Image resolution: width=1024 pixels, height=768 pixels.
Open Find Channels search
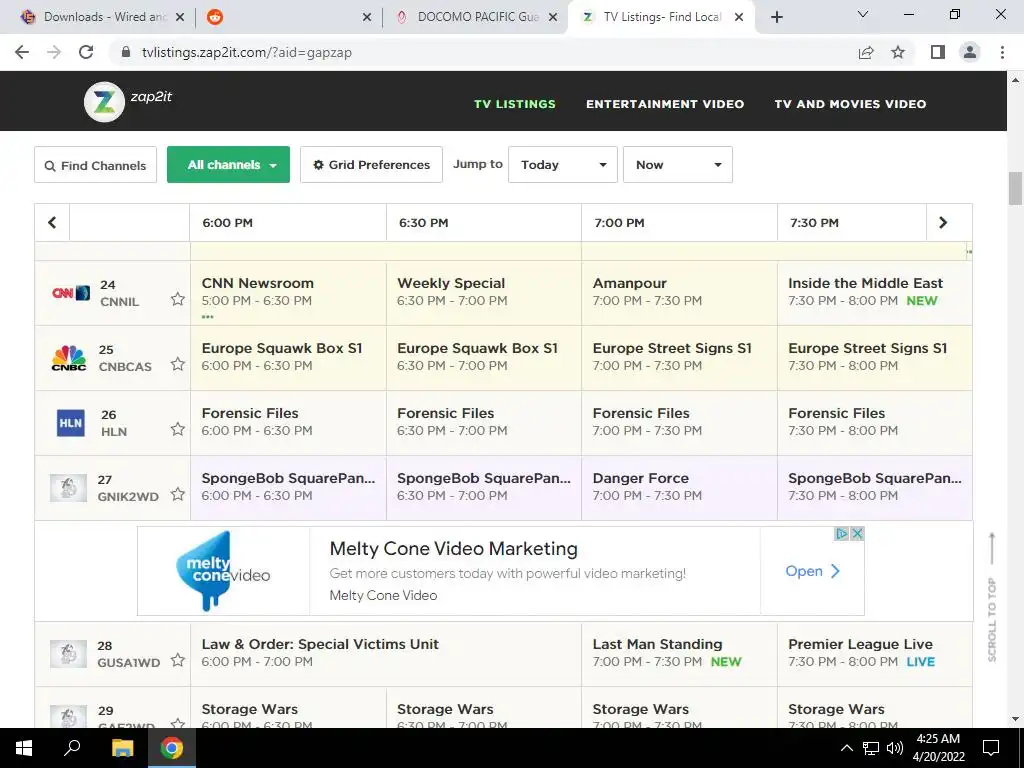(x=95, y=165)
